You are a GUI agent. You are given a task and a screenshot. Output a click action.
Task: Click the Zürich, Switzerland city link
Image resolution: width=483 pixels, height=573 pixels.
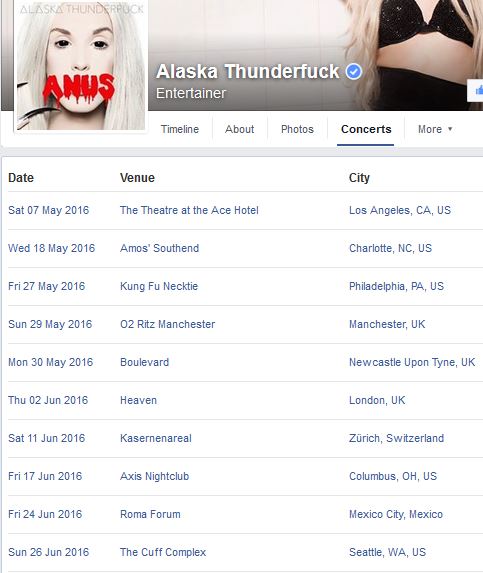coord(396,438)
